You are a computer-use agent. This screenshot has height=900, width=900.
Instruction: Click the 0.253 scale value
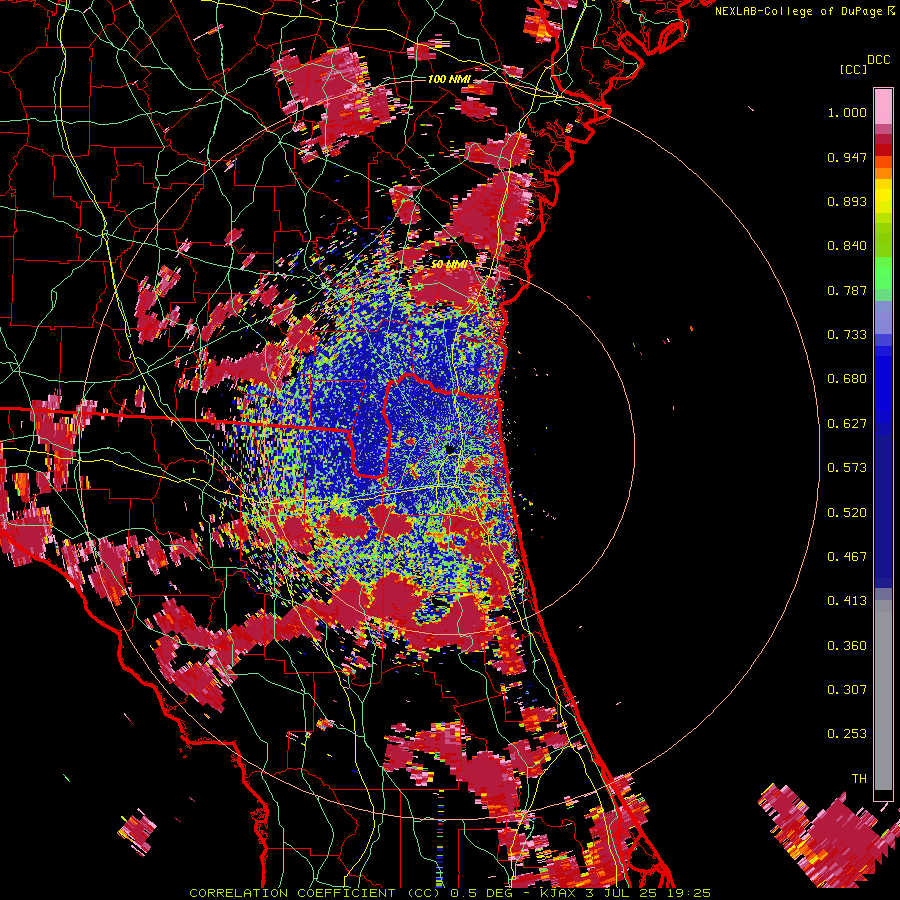point(847,734)
